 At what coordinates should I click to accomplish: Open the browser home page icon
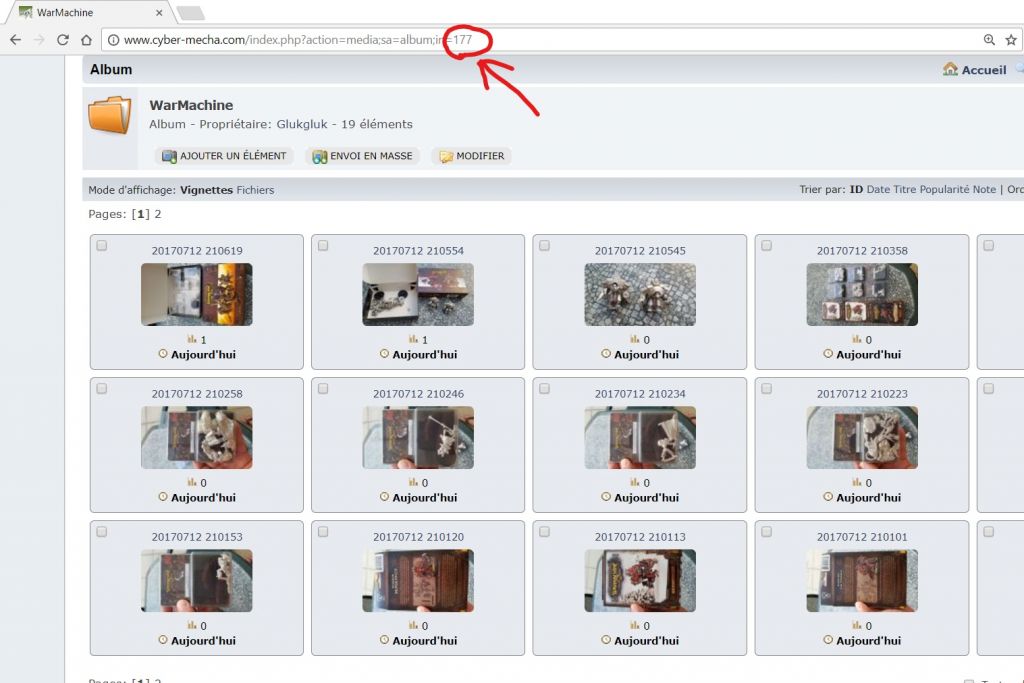click(86, 40)
